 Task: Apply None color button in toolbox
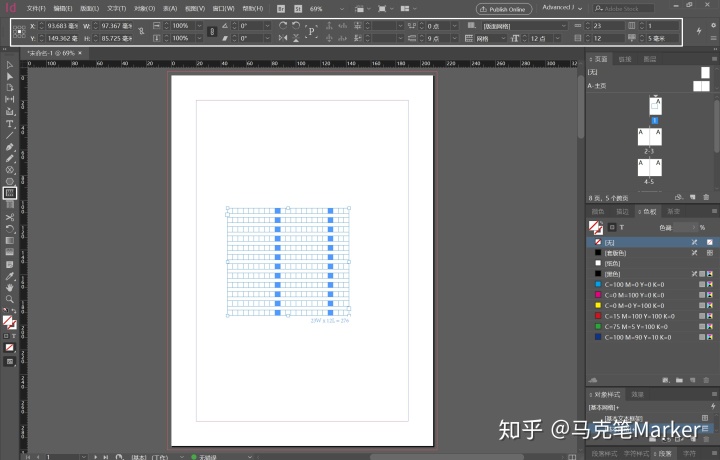(x=10, y=348)
